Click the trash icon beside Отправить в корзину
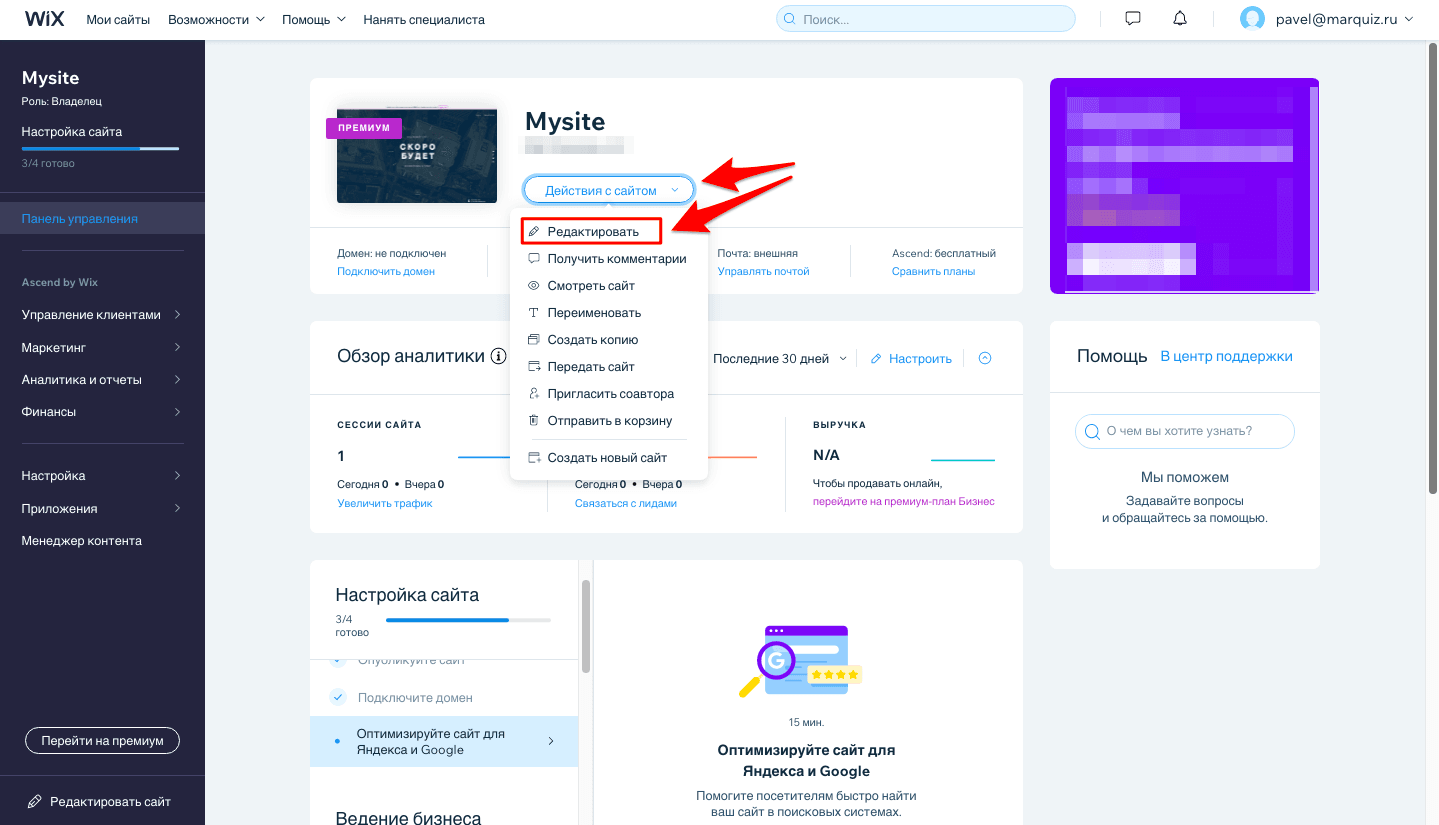The height and width of the screenshot is (825, 1439). pos(534,421)
